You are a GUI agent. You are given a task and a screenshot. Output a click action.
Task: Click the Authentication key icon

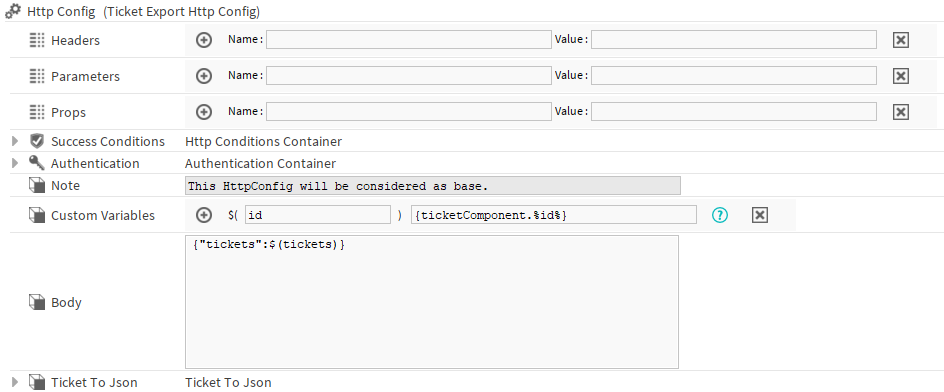[37, 163]
